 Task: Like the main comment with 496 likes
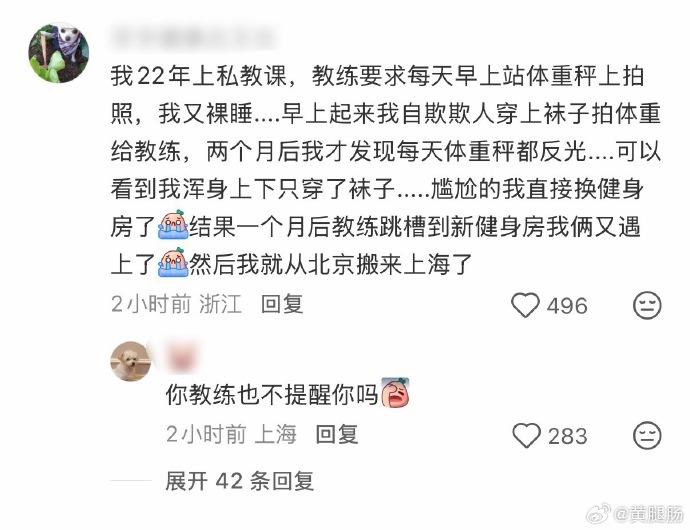tap(525, 305)
